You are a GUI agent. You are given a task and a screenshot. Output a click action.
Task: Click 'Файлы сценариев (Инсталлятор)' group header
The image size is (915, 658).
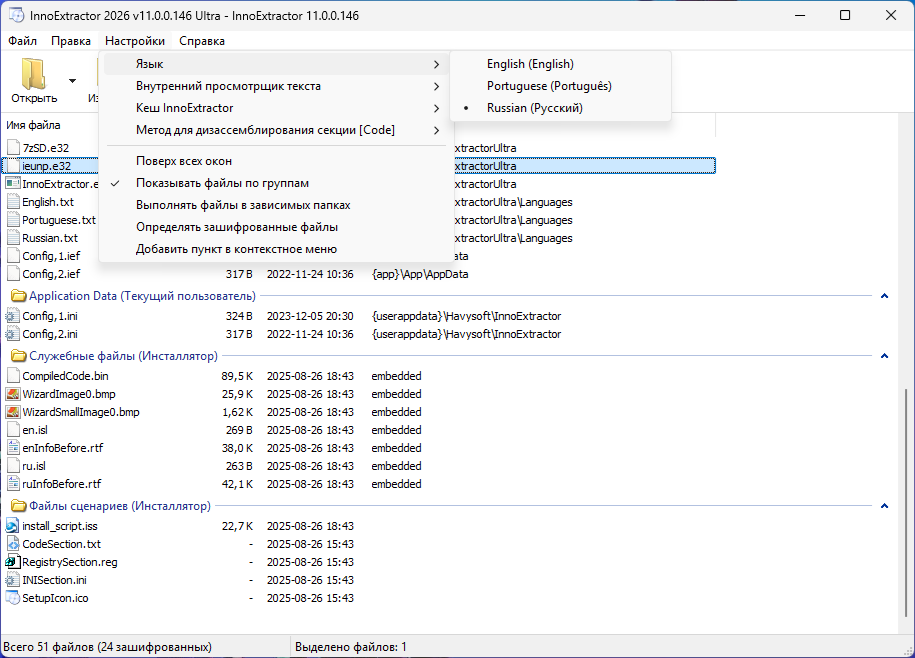[x=120, y=506]
